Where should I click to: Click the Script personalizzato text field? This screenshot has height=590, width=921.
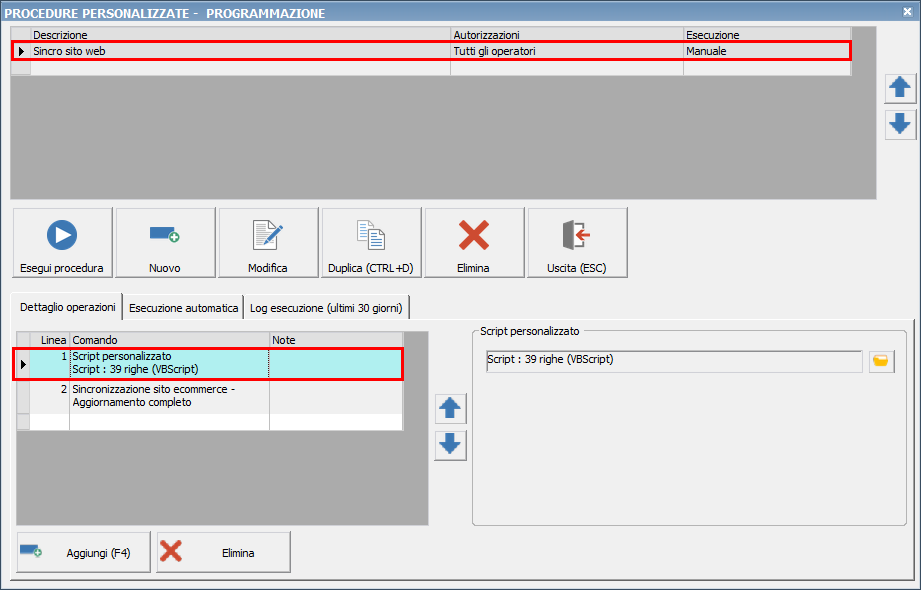pos(673,361)
